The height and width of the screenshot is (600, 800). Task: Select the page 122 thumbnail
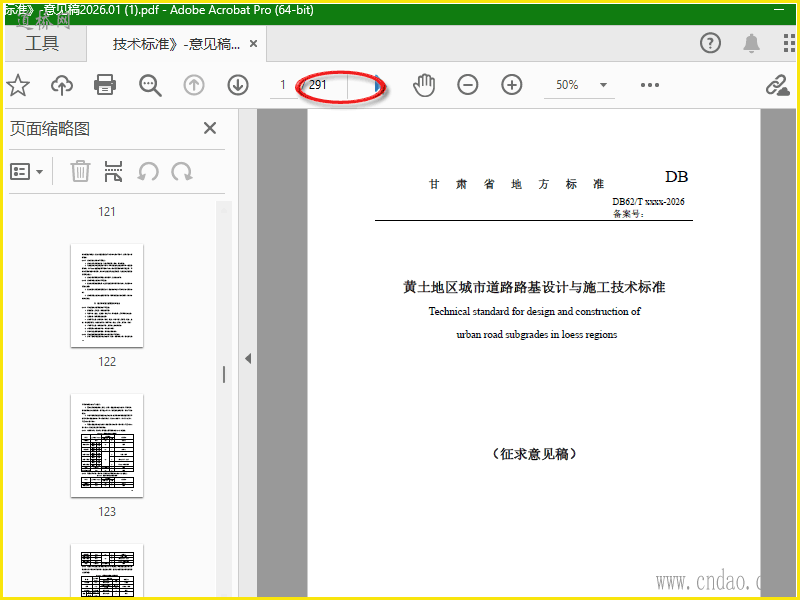[x=107, y=295]
